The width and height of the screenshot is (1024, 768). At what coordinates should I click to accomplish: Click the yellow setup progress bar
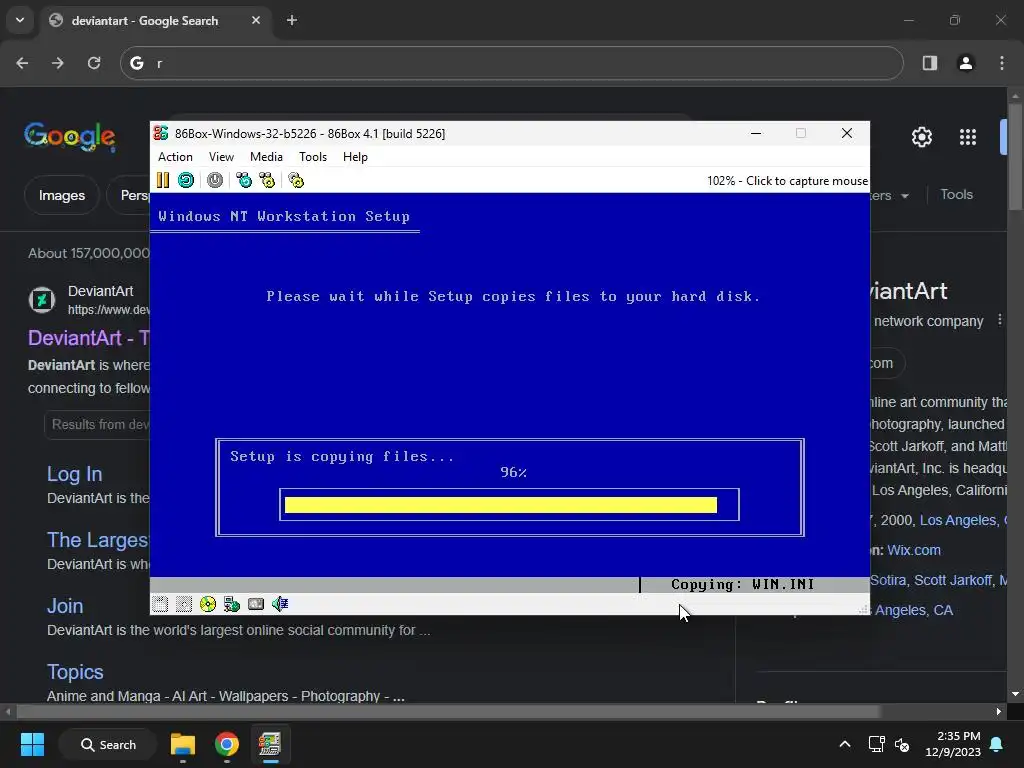[501, 505]
